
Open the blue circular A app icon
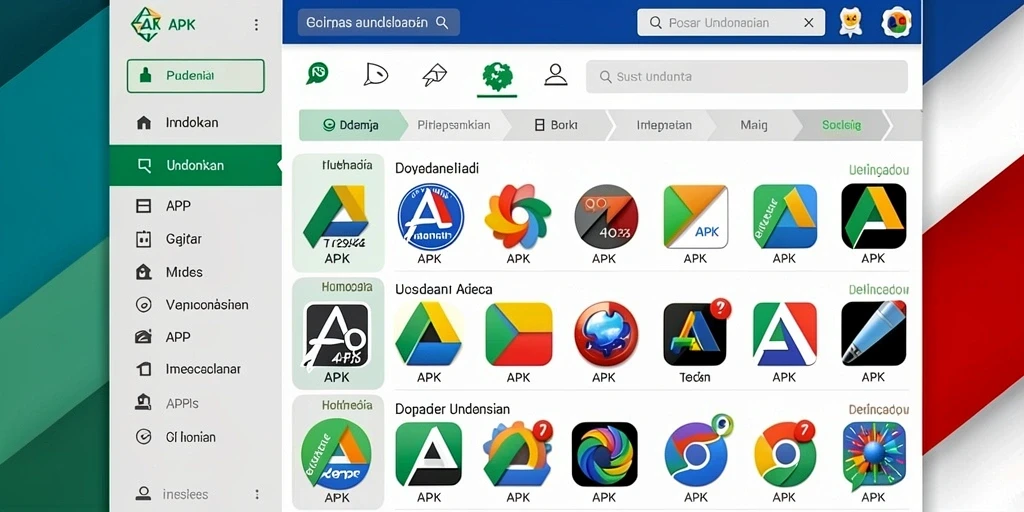pyautogui.click(x=430, y=217)
